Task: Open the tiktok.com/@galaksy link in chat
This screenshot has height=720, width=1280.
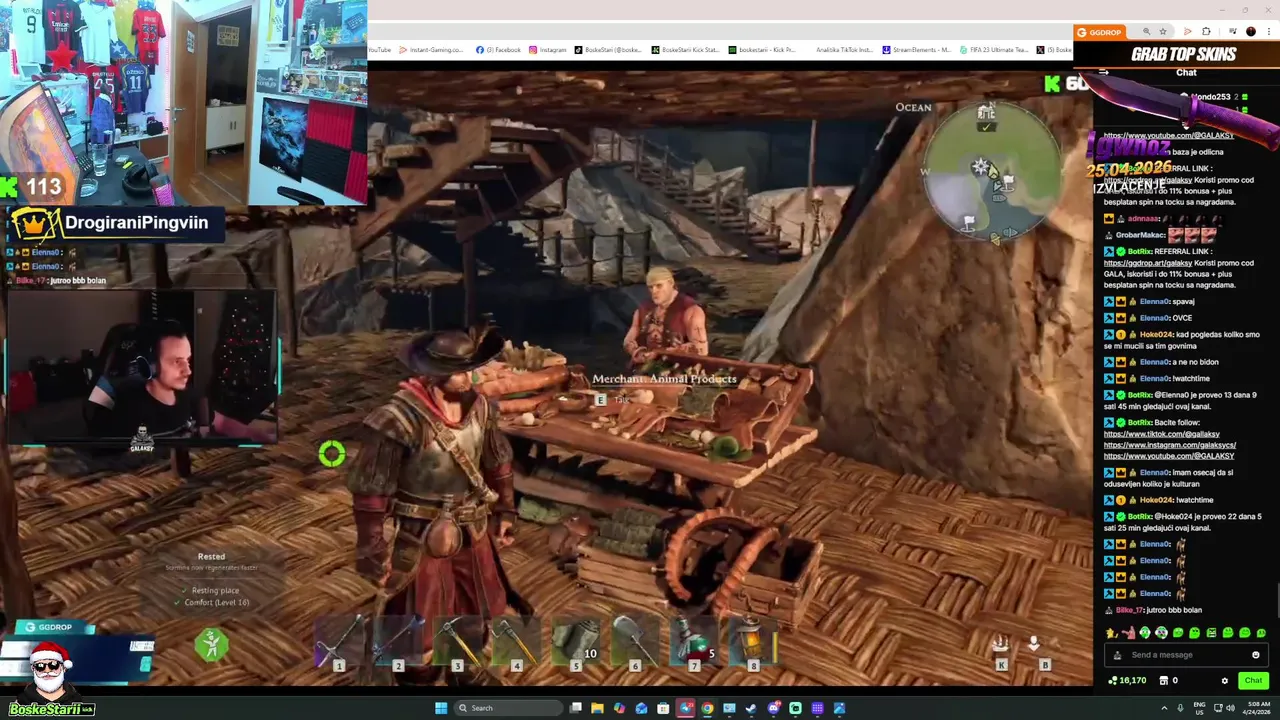Action: point(1162,434)
